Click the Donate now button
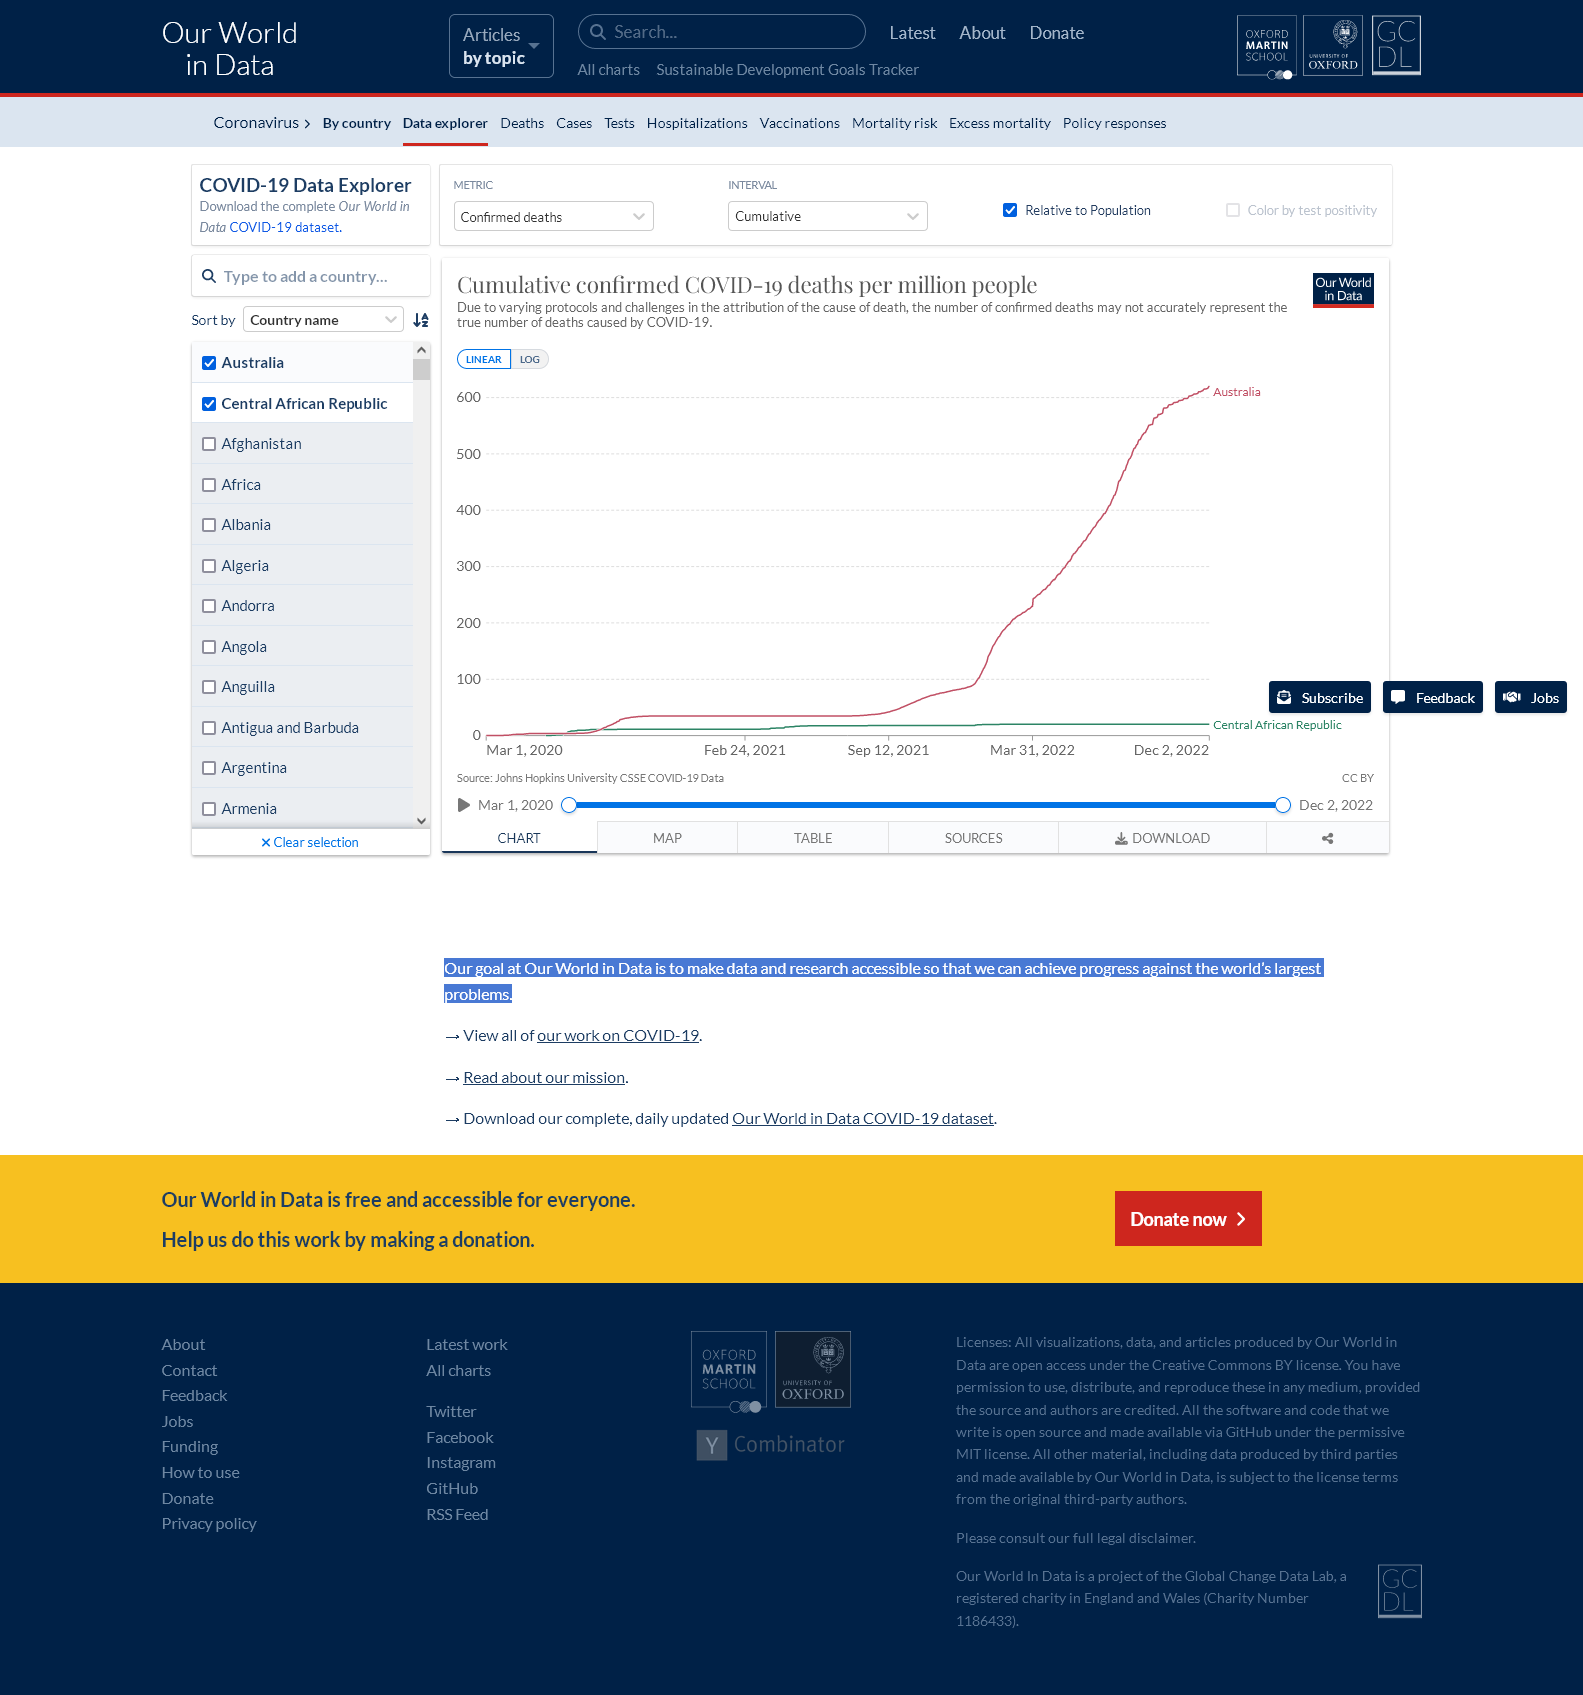The image size is (1583, 1695). point(1188,1219)
